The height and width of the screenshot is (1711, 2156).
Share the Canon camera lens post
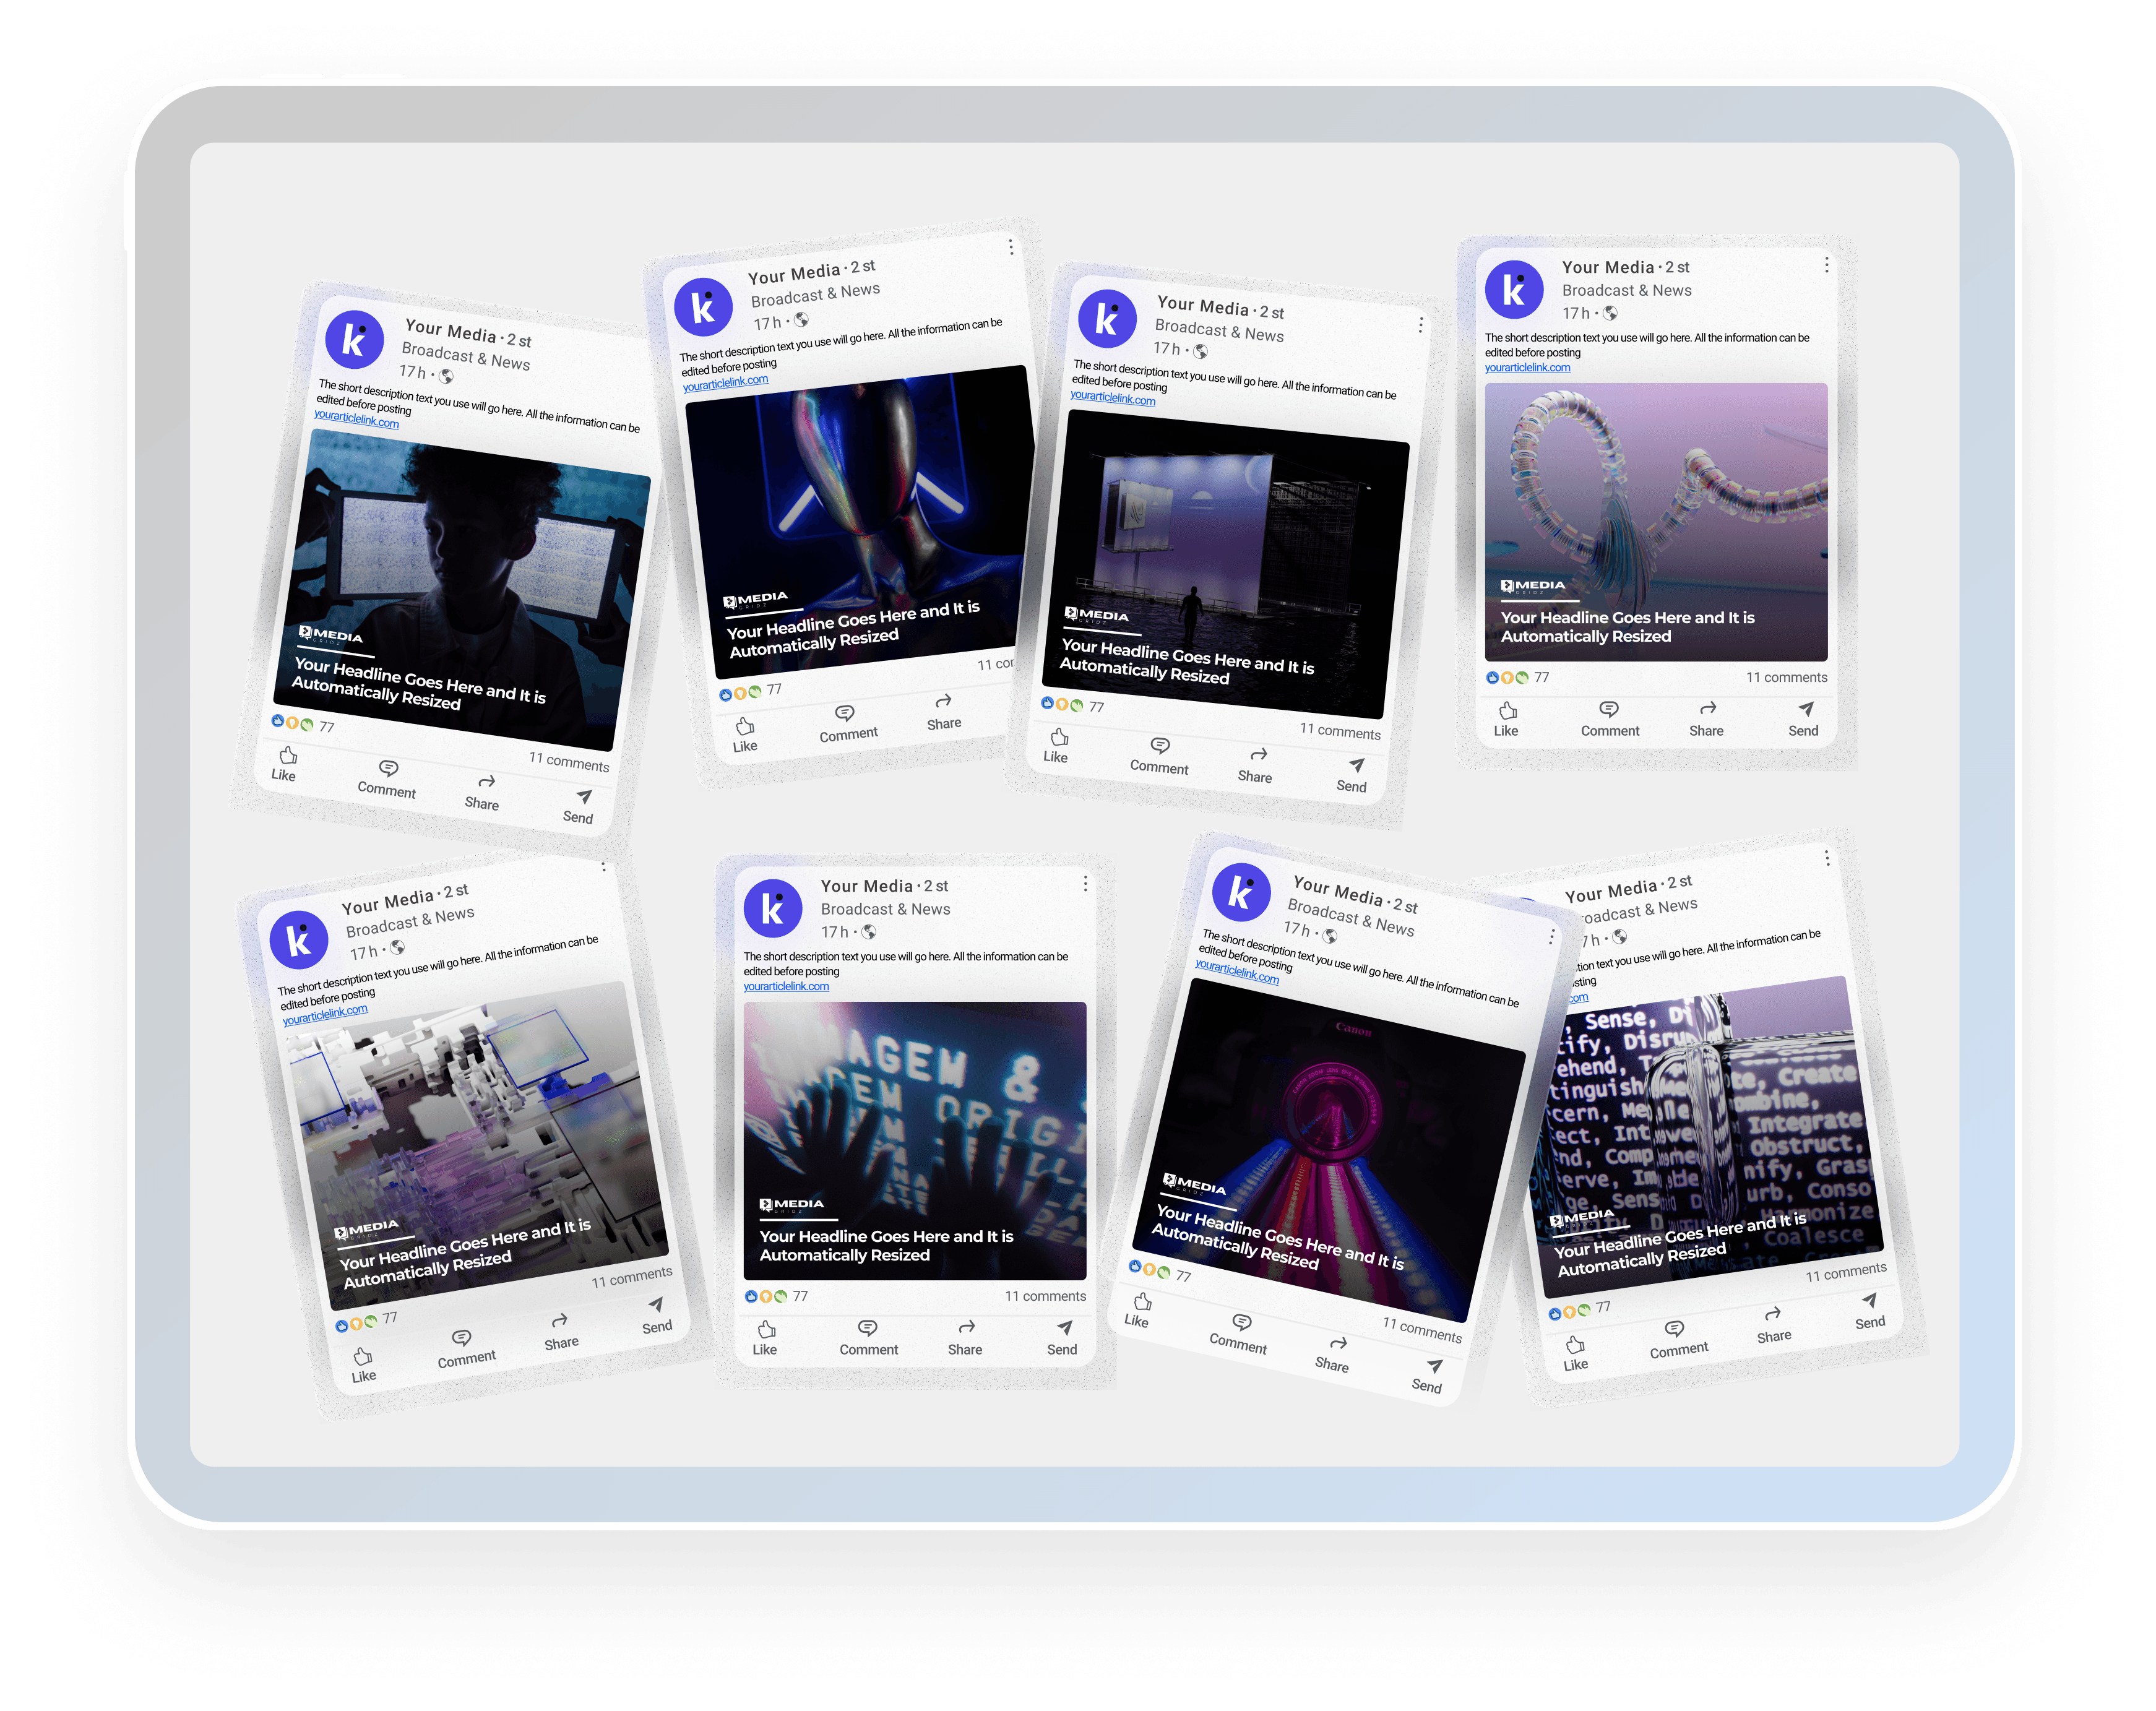pos(1334,1354)
